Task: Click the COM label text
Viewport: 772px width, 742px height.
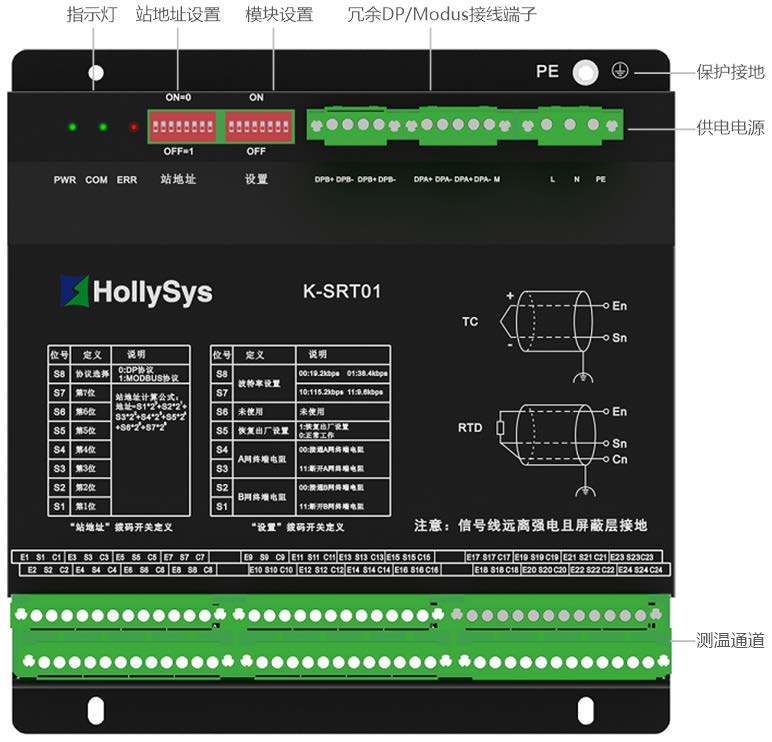Action: coord(96,180)
